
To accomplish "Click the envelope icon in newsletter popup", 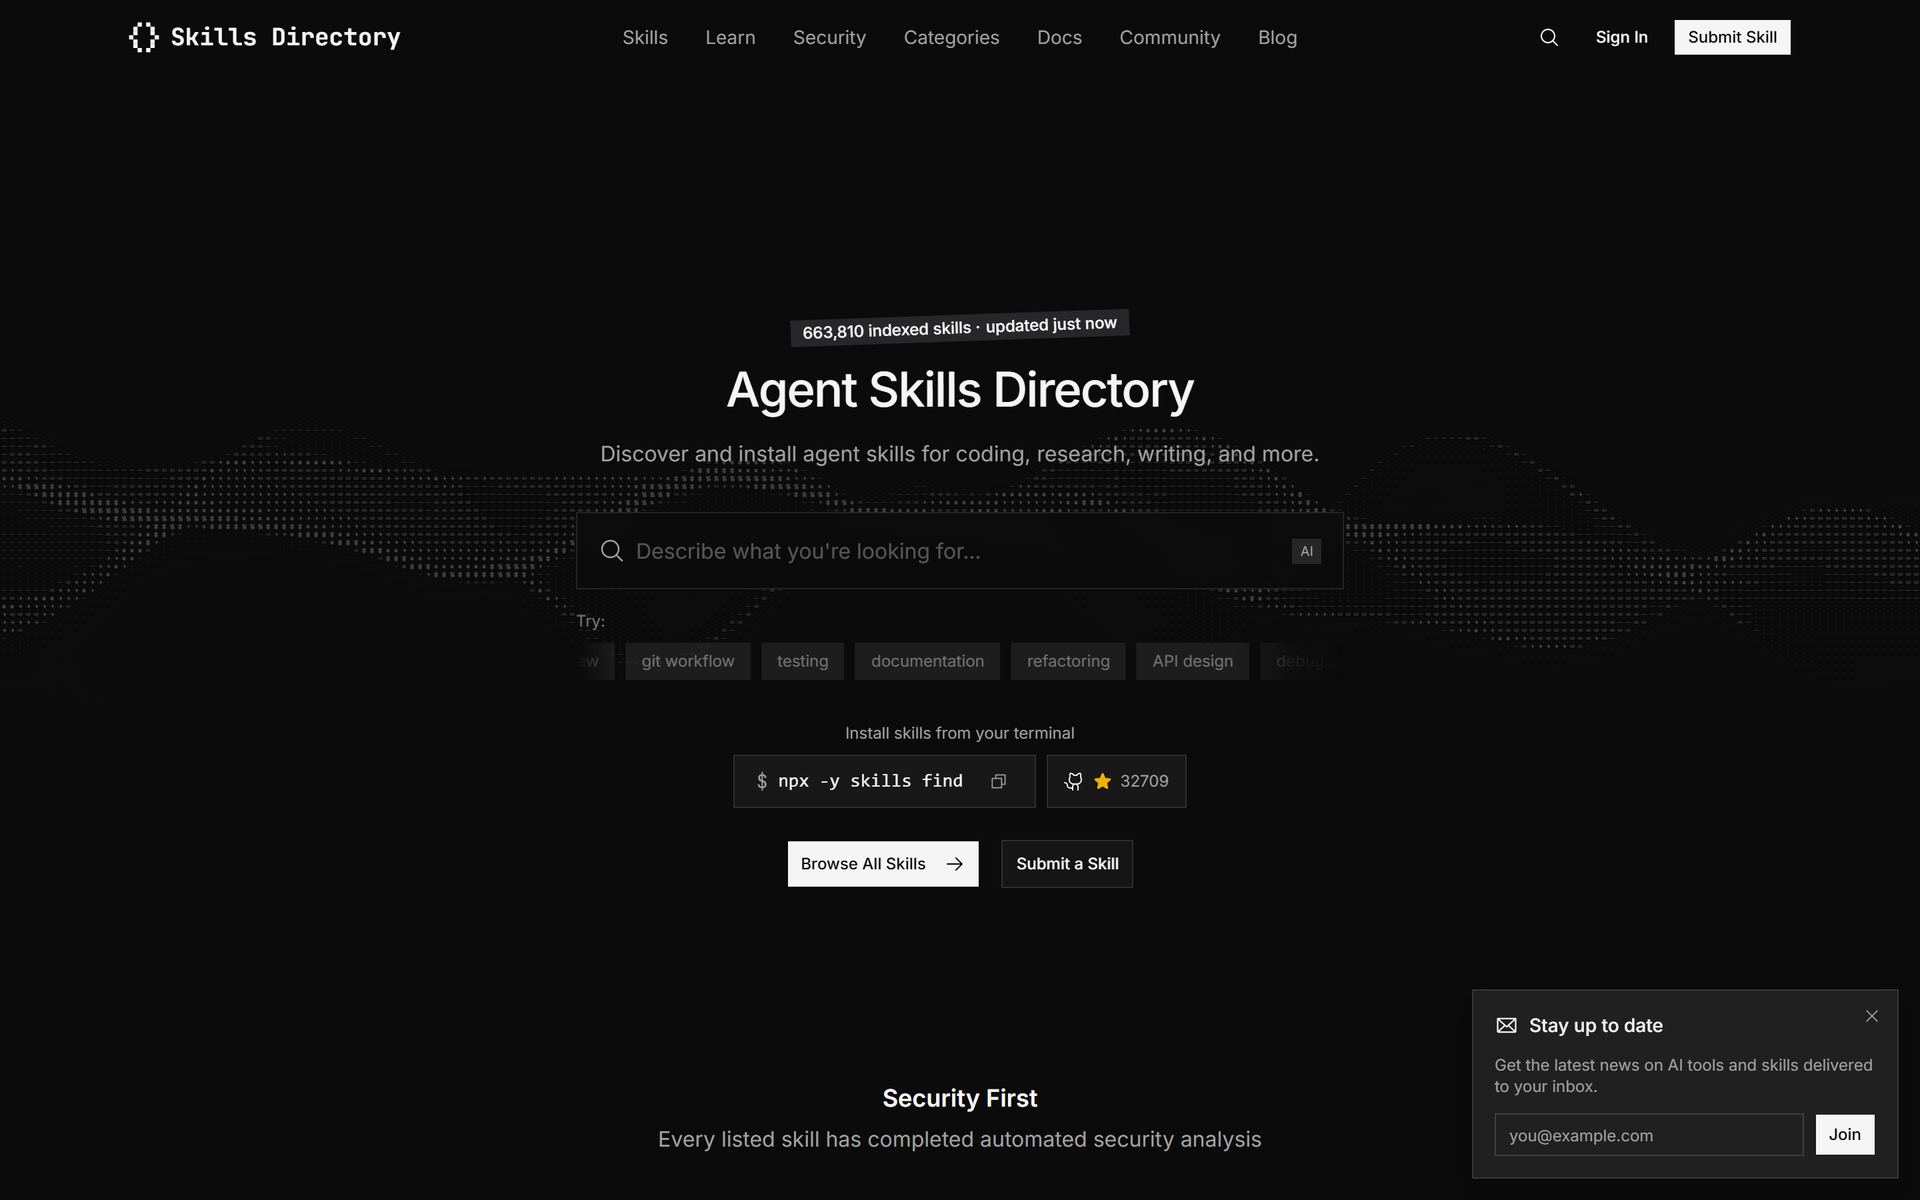I will [x=1506, y=1025].
